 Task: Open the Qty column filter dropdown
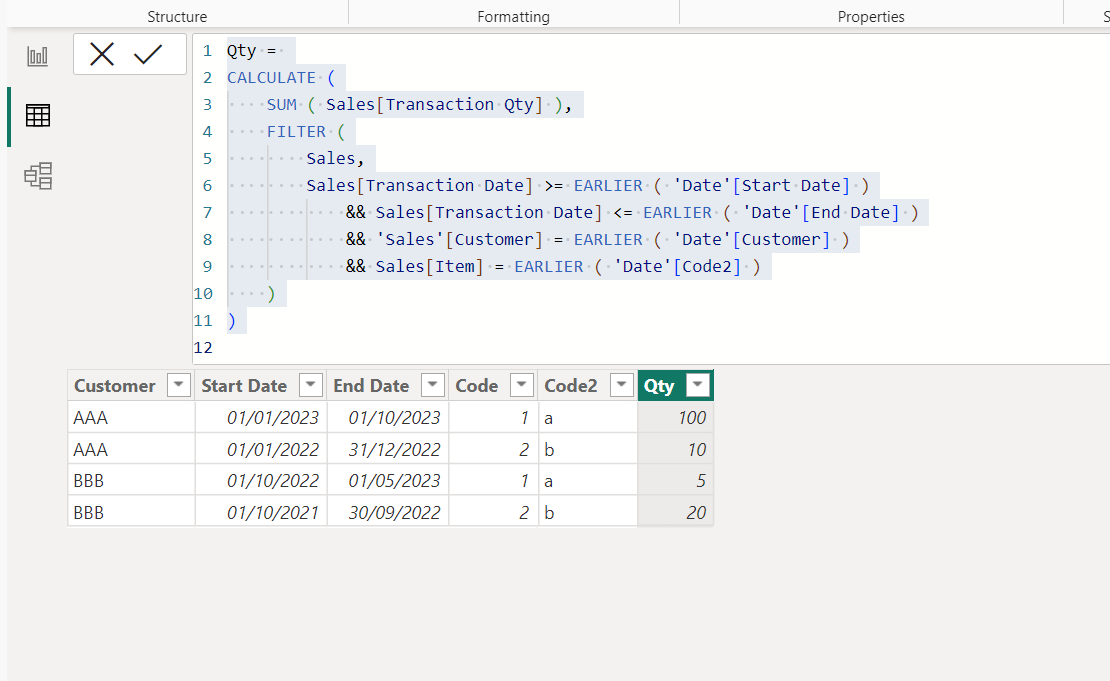[x=698, y=385]
